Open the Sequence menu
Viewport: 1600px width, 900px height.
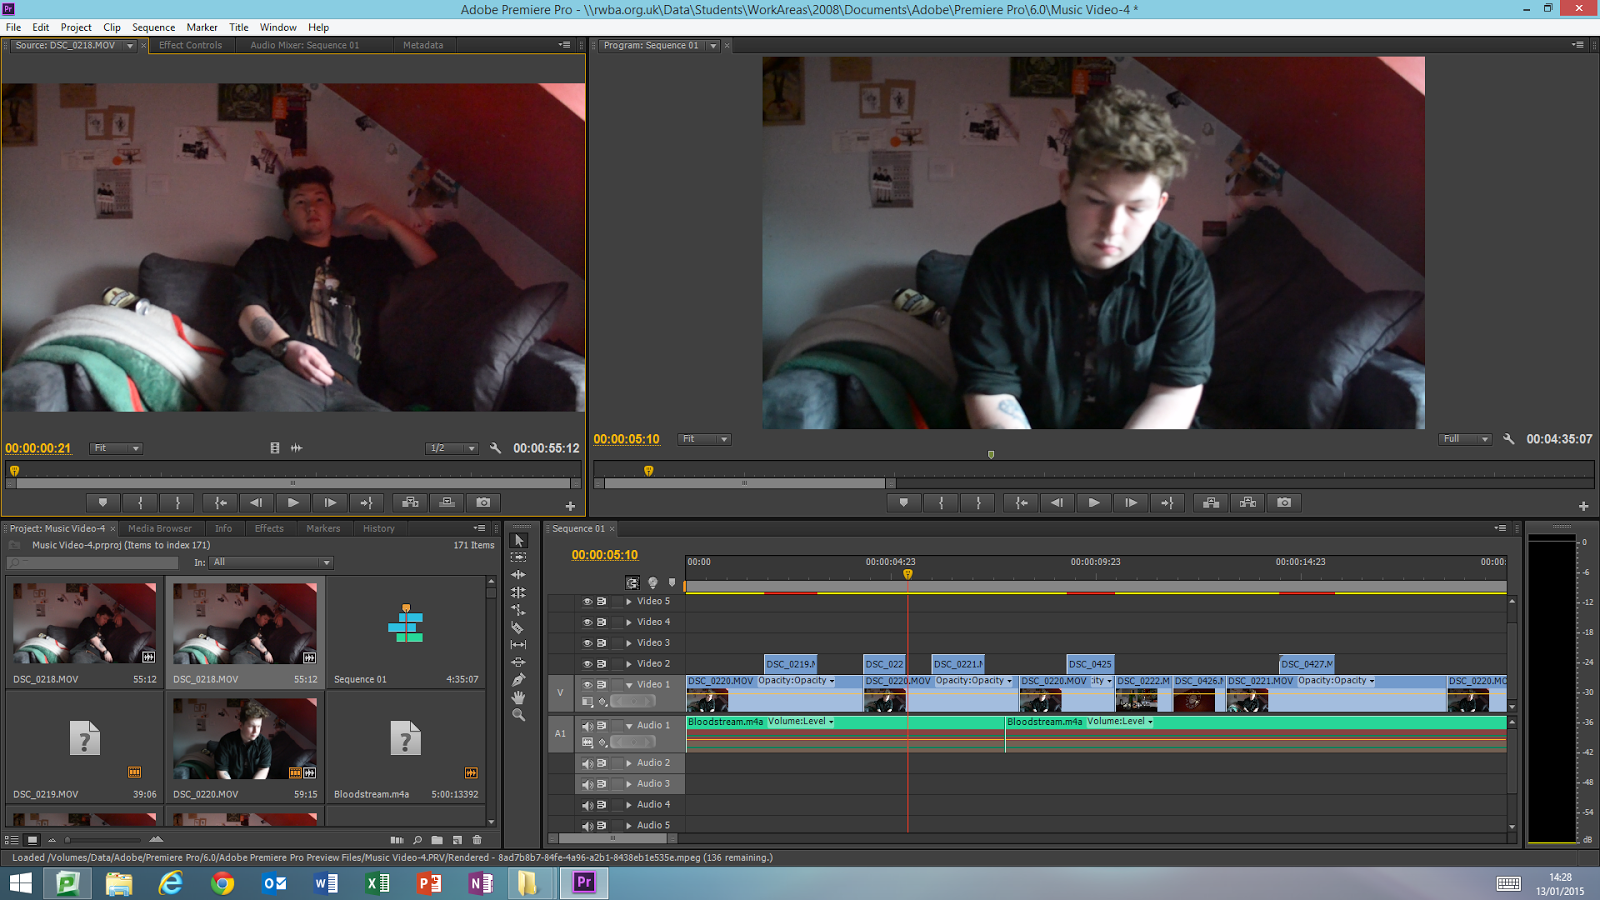click(153, 27)
